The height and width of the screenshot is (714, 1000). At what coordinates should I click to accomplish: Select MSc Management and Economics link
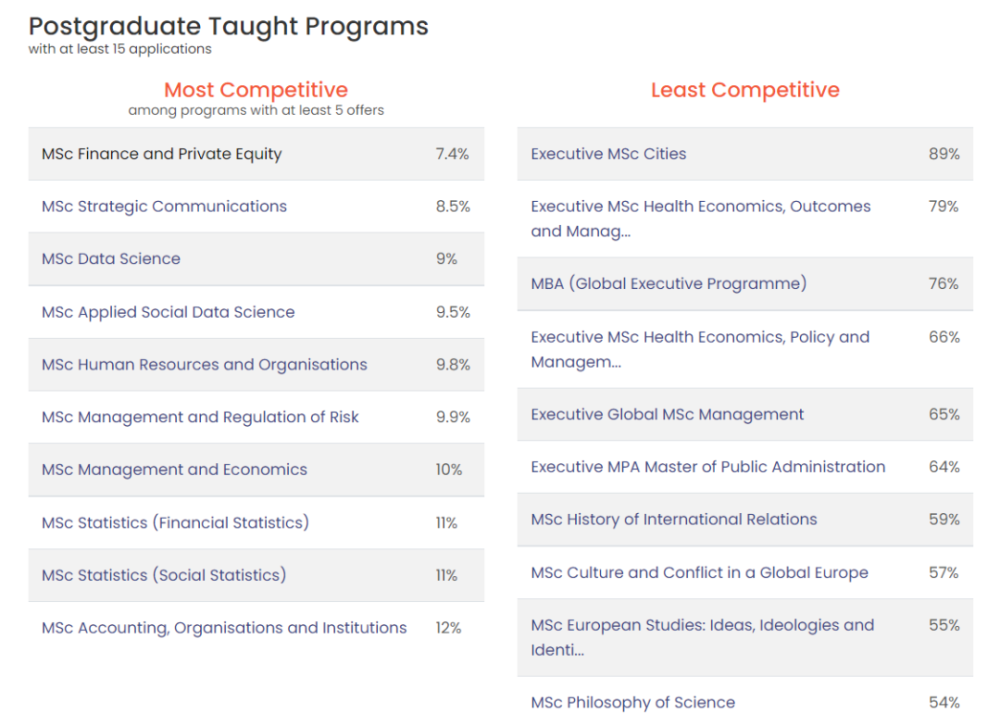pos(174,470)
